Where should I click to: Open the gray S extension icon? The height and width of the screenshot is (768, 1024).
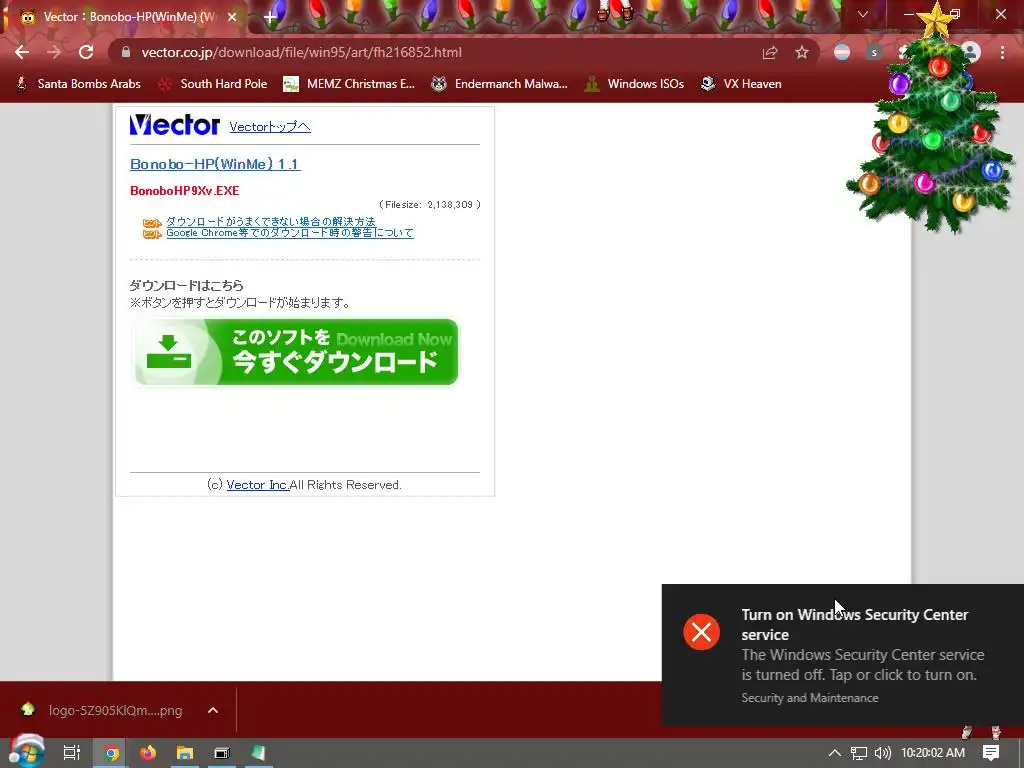tap(874, 52)
